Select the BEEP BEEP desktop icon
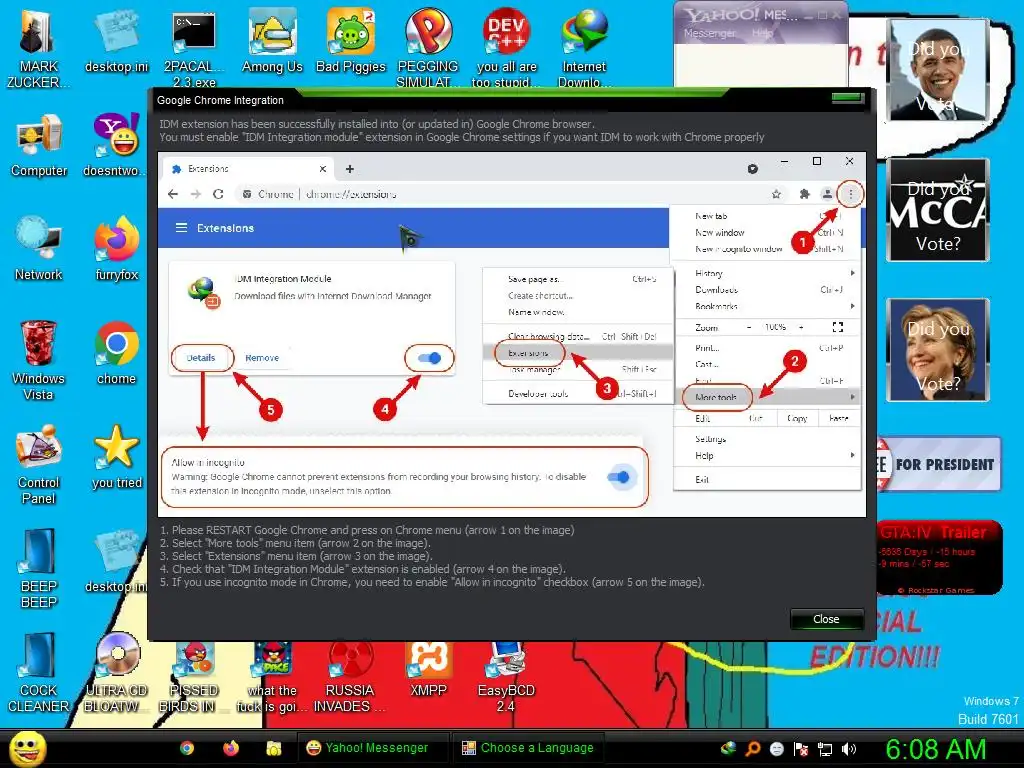 pos(38,567)
